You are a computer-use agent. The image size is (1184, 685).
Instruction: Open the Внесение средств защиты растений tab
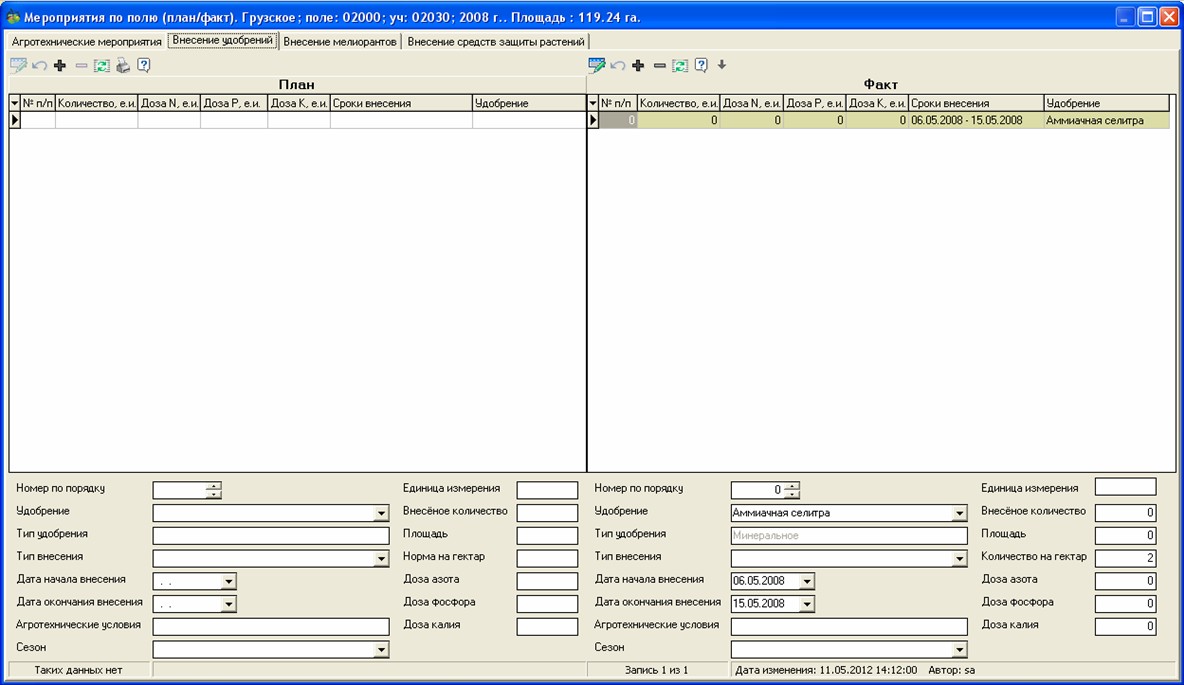pos(496,42)
